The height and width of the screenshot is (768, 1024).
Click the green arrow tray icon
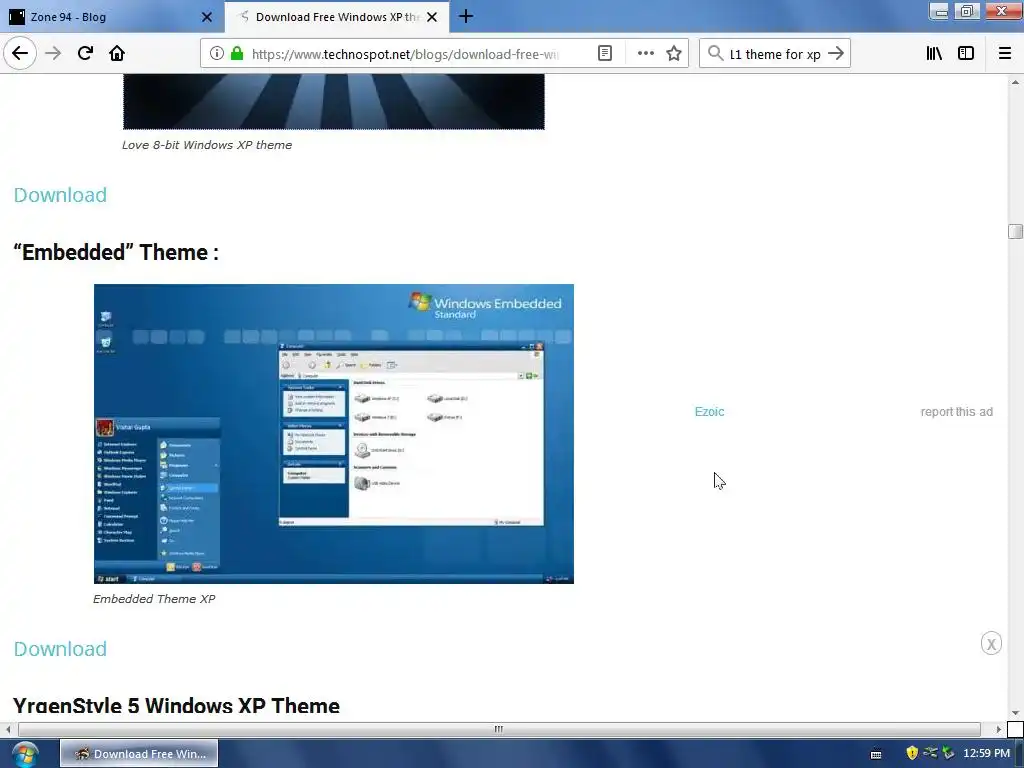948,754
